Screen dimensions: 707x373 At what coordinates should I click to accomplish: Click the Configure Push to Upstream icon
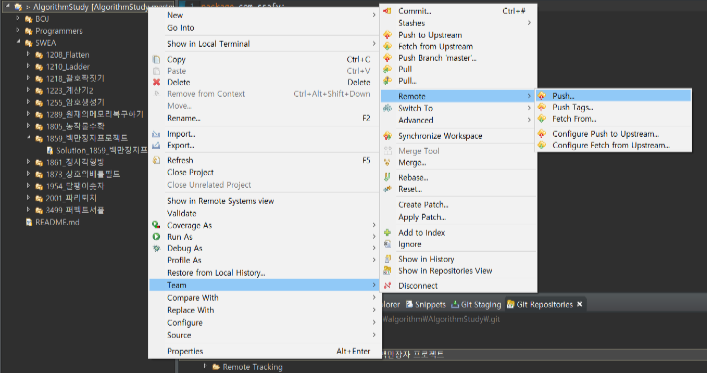(542, 134)
